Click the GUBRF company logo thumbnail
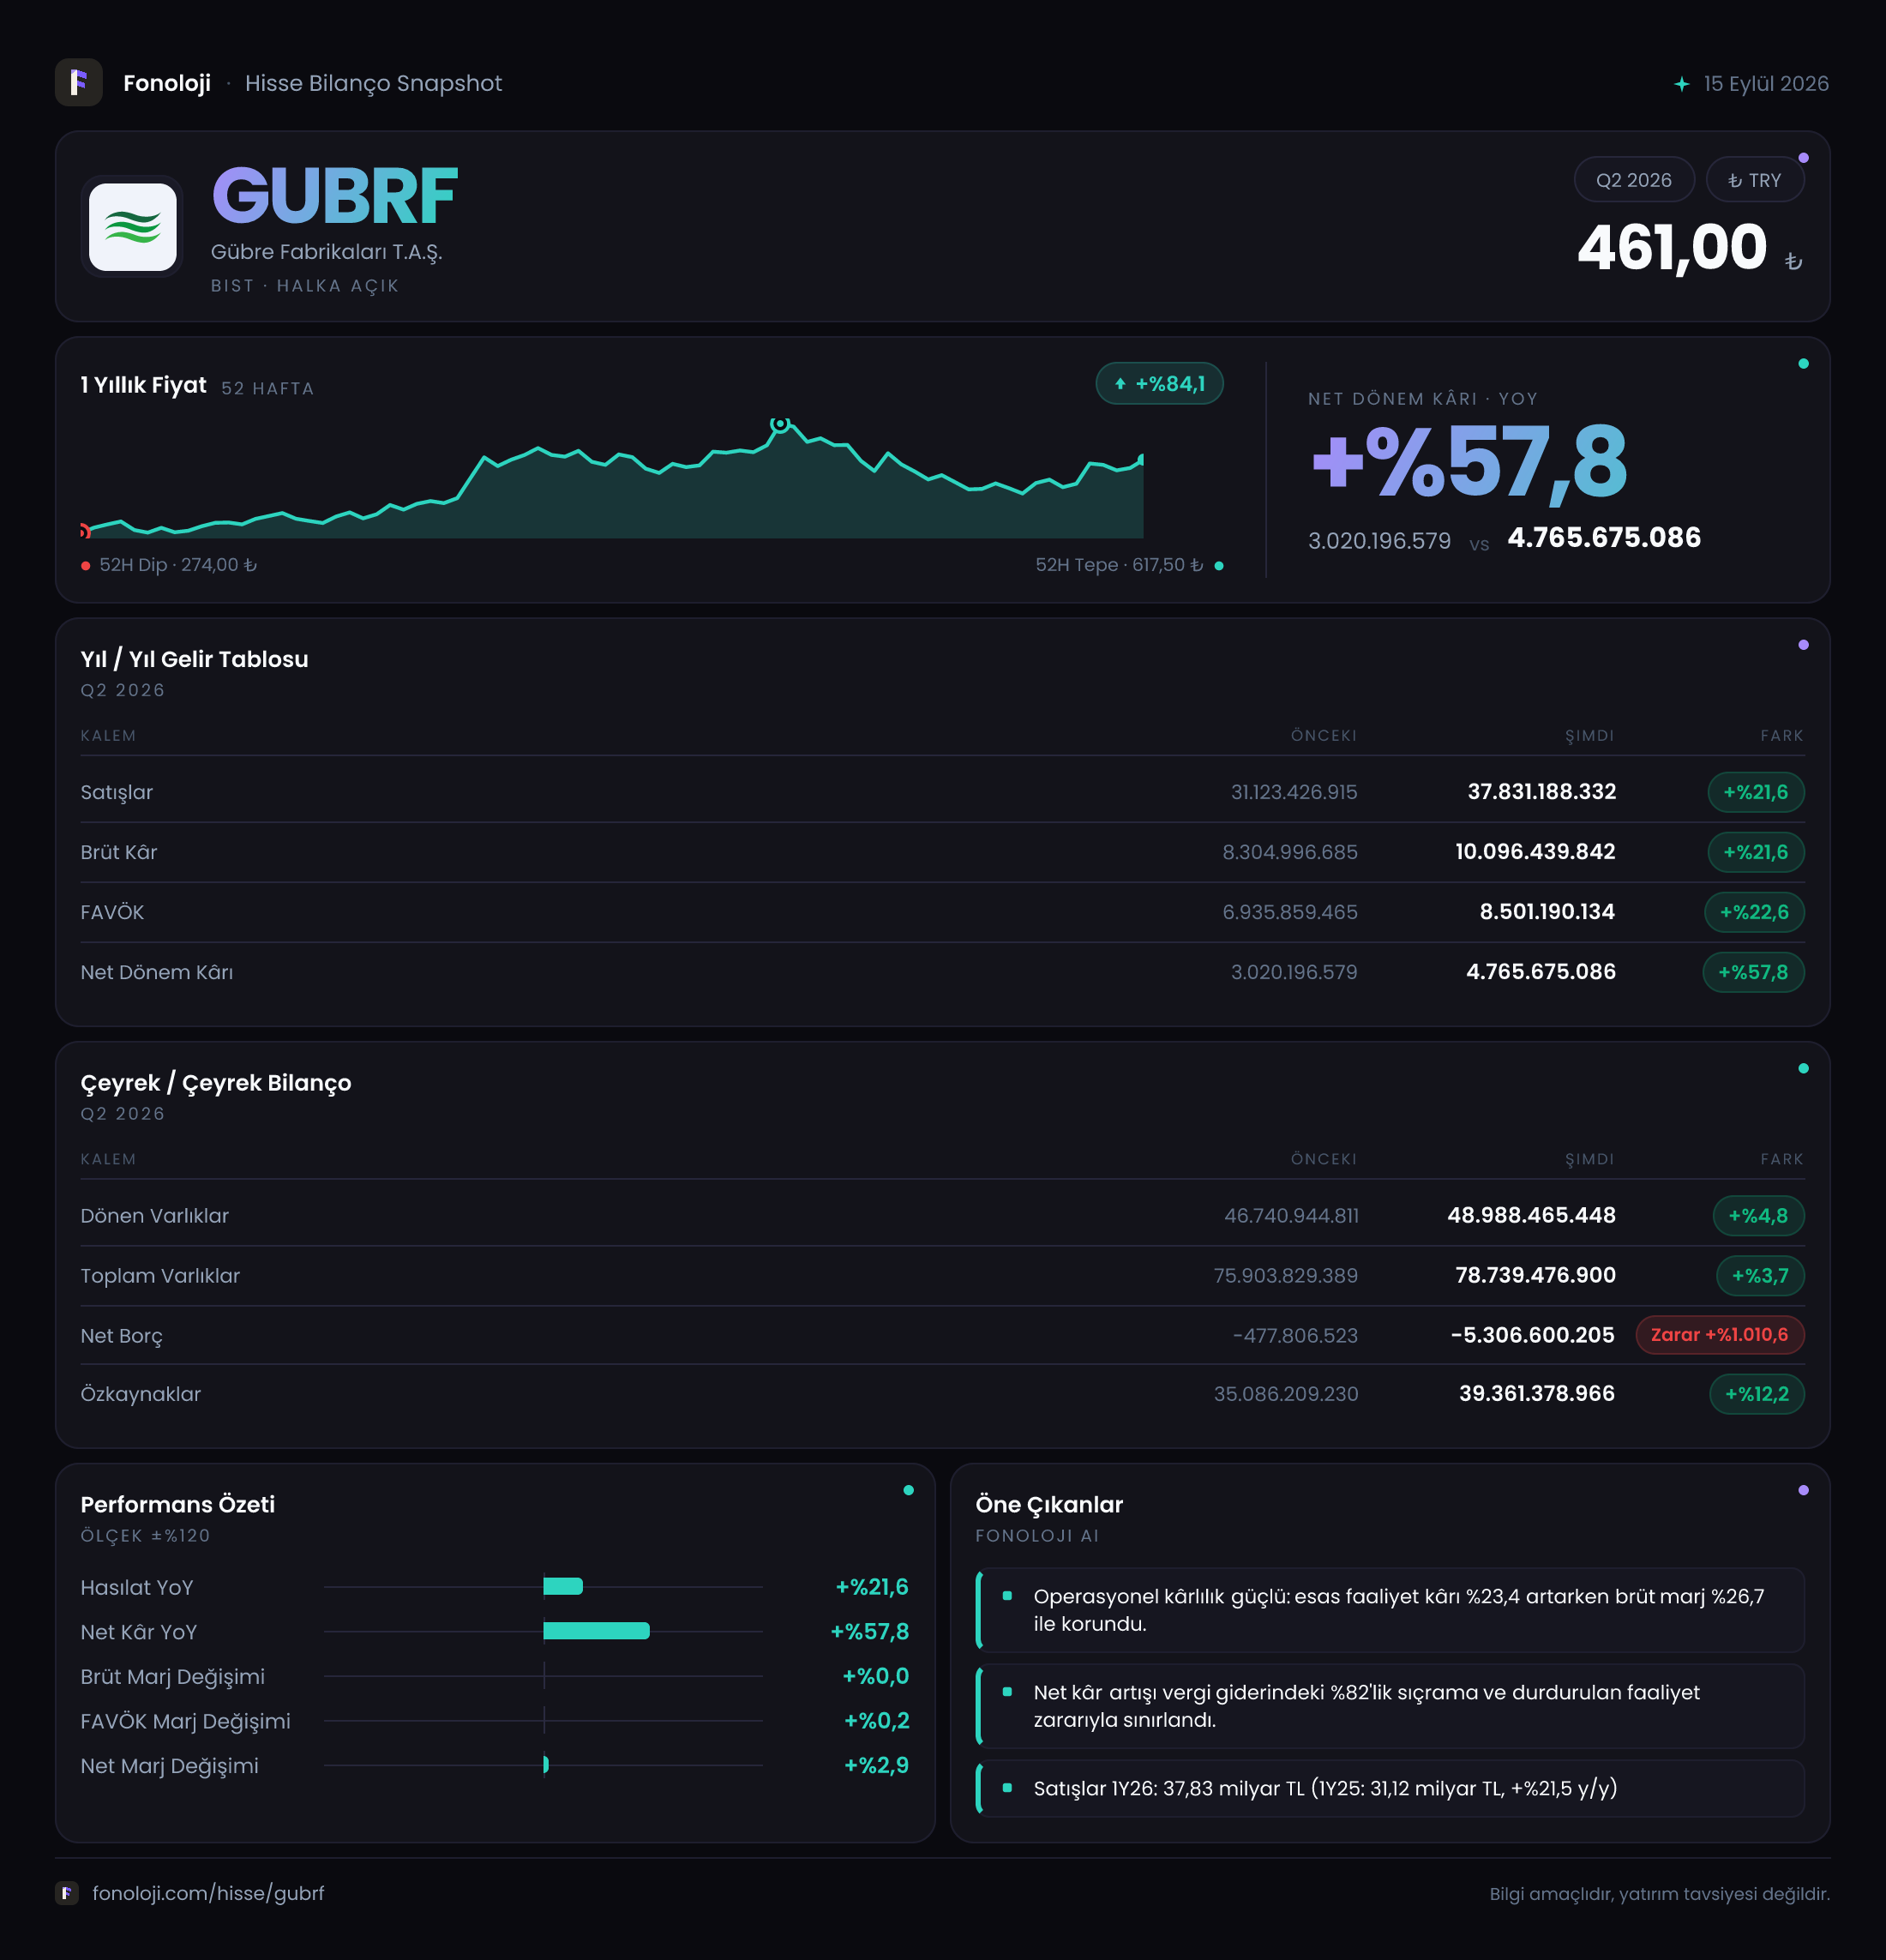Viewport: 1886px width, 1960px height. [x=133, y=227]
